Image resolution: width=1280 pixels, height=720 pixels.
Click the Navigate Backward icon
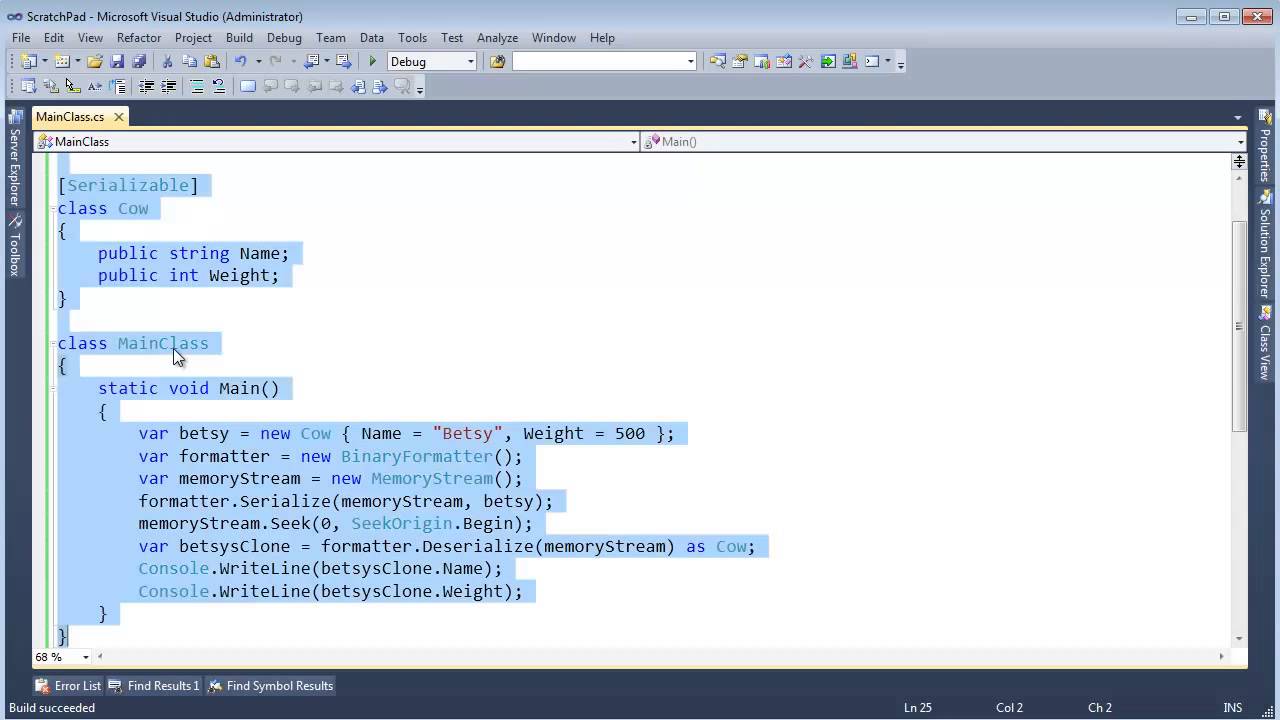click(x=311, y=62)
